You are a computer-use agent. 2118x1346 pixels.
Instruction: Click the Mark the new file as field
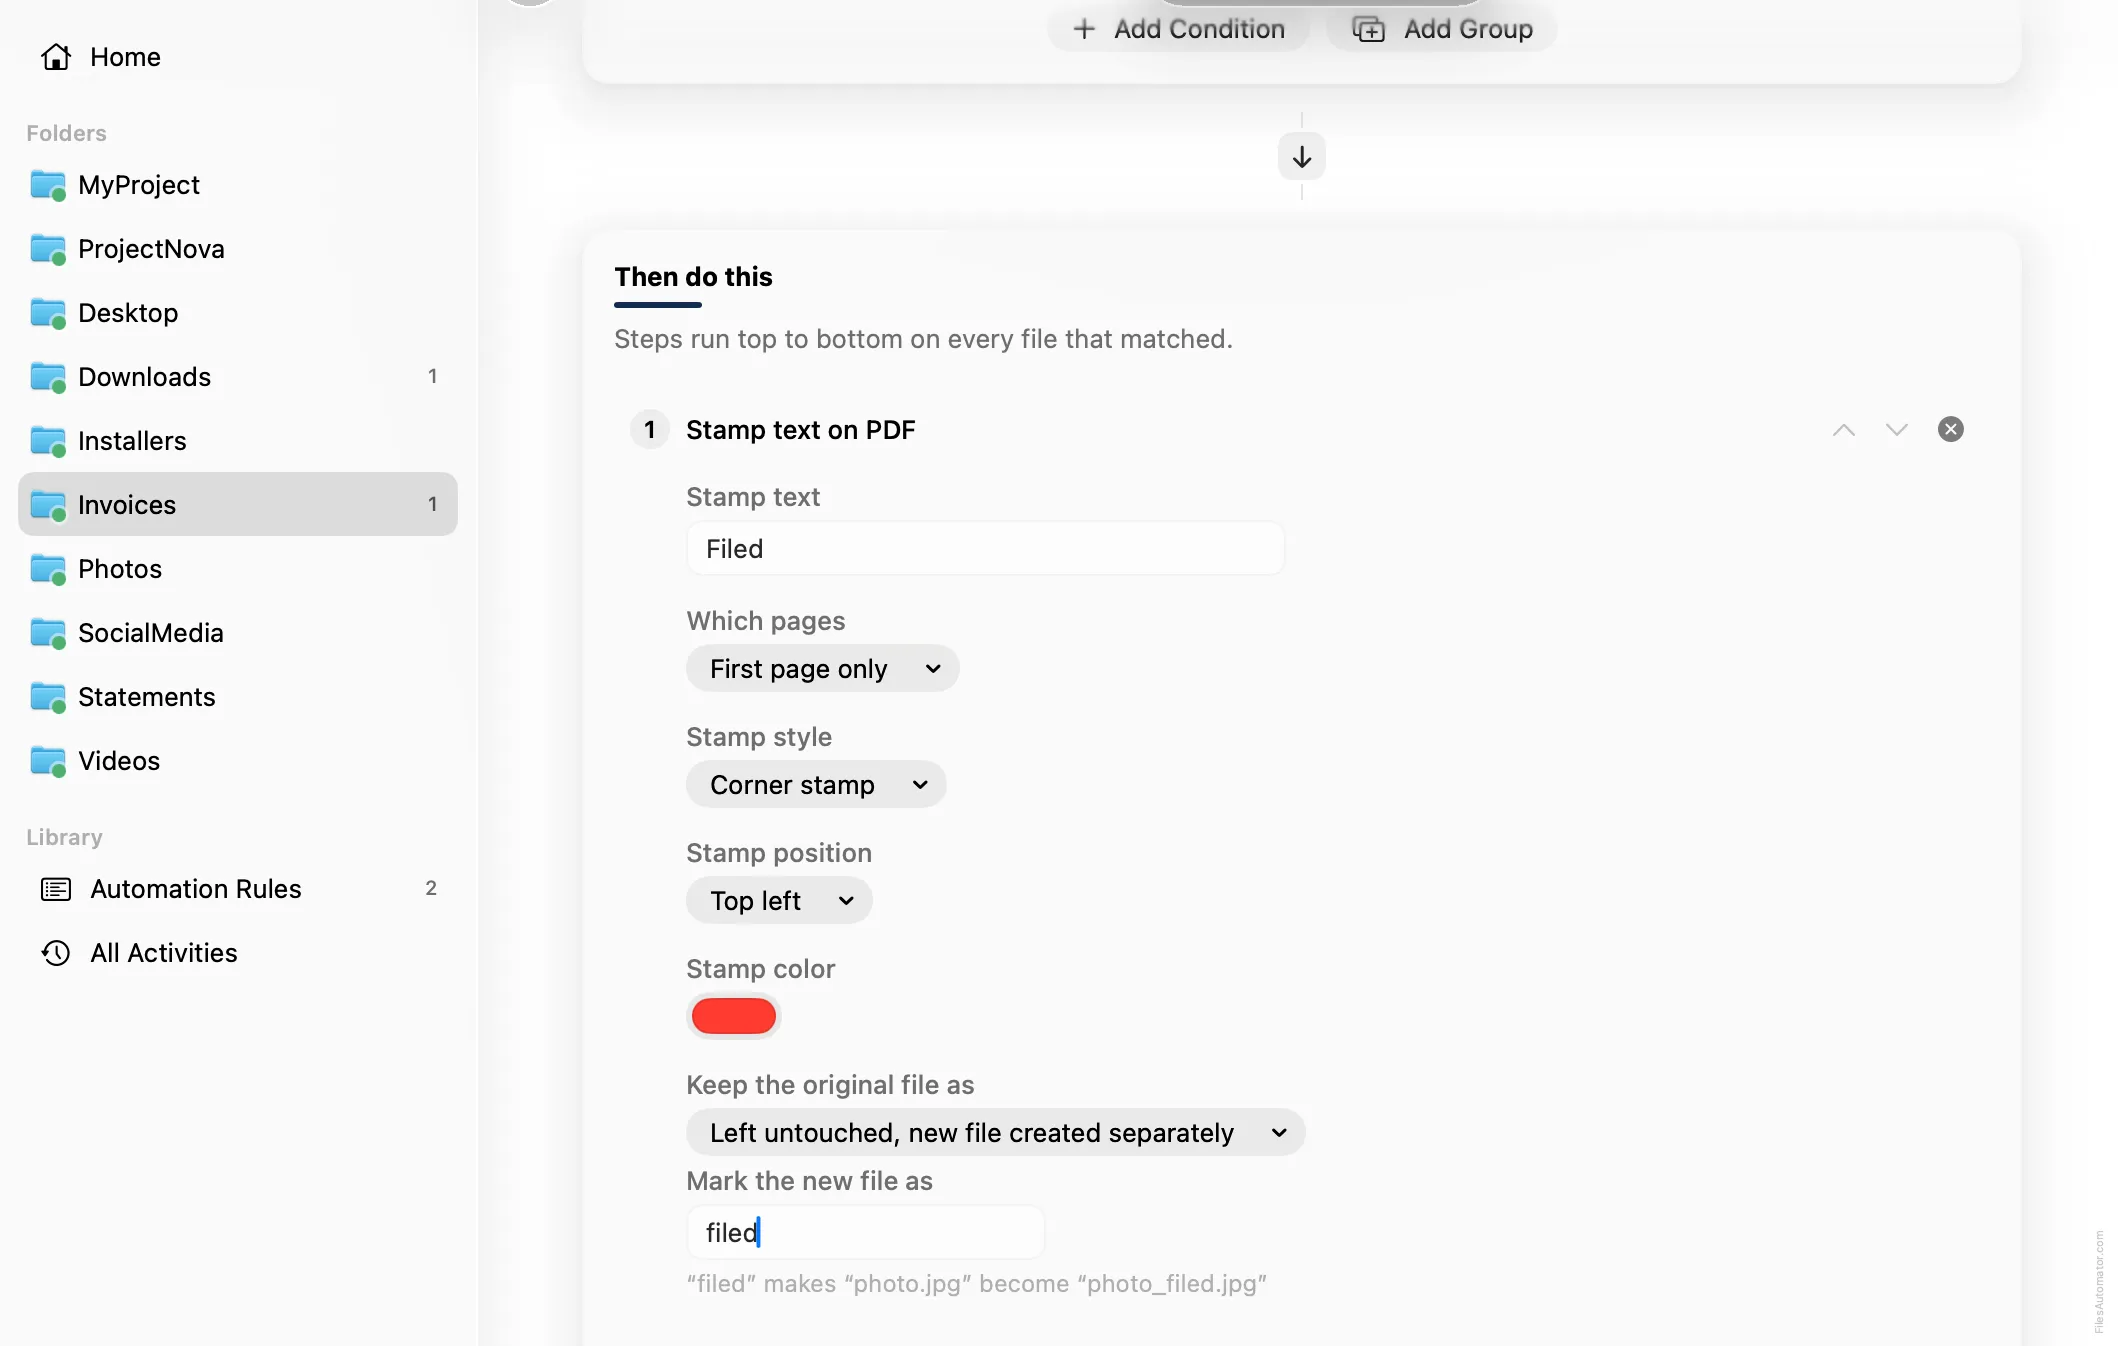[x=866, y=1233]
